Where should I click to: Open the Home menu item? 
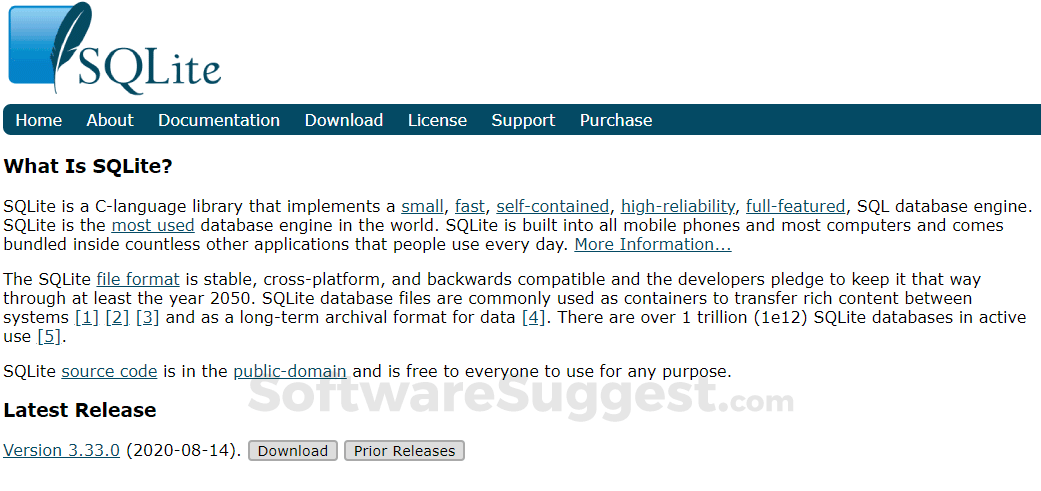pos(39,120)
